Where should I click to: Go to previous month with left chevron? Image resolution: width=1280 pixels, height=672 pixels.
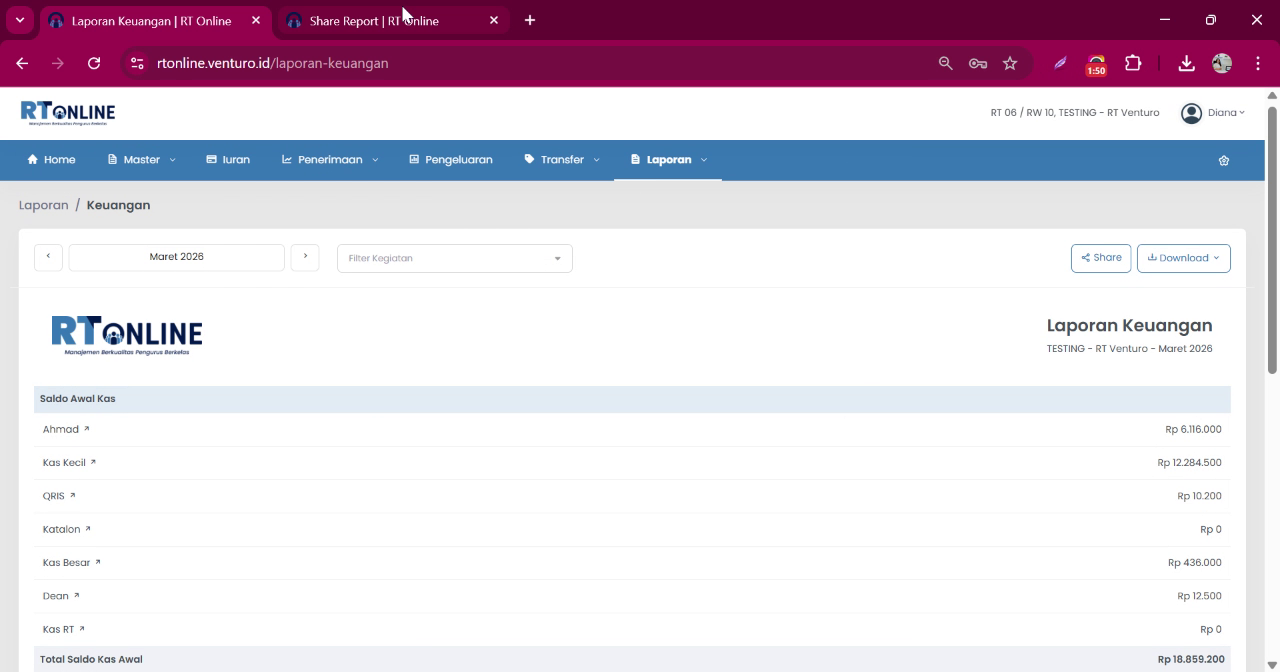coord(48,257)
